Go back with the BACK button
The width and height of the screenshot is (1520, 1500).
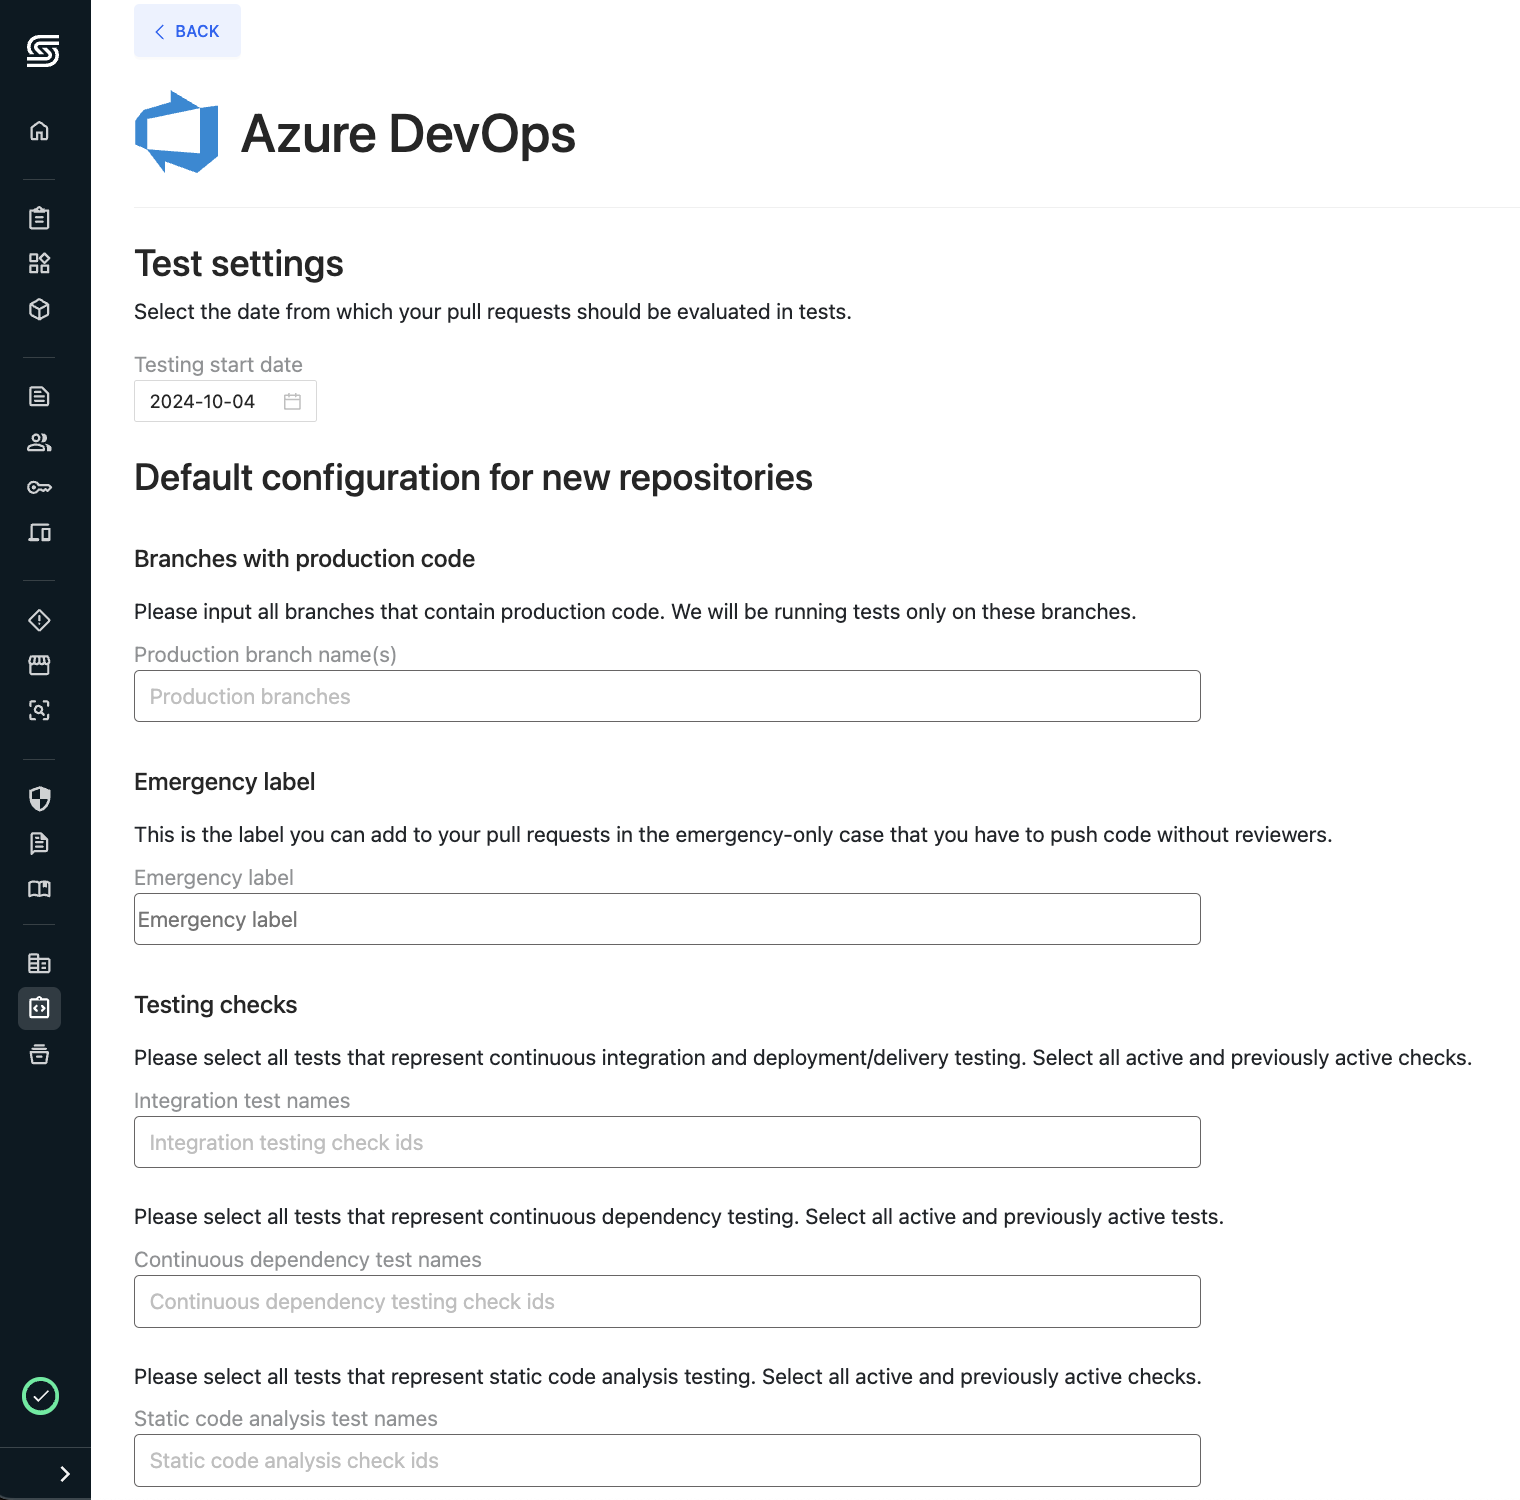(x=187, y=31)
